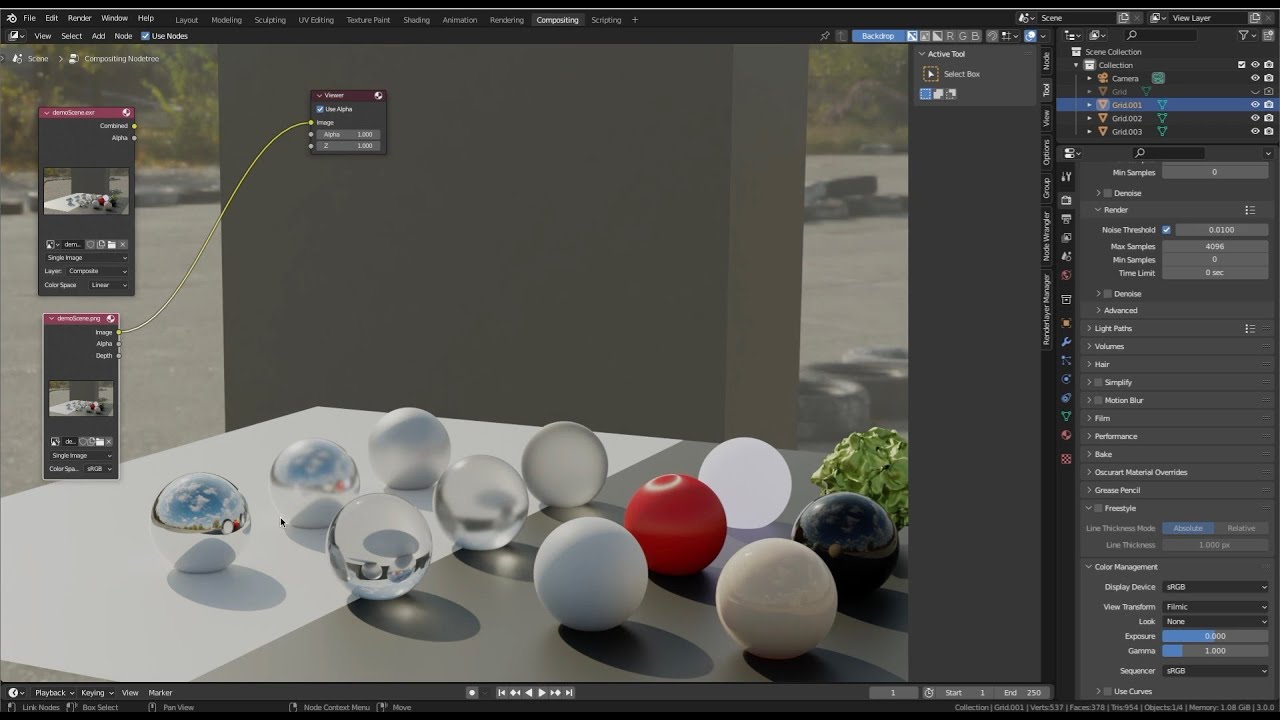The width and height of the screenshot is (1280, 720).
Task: Show only Blue backdrop channel
Action: (976, 36)
